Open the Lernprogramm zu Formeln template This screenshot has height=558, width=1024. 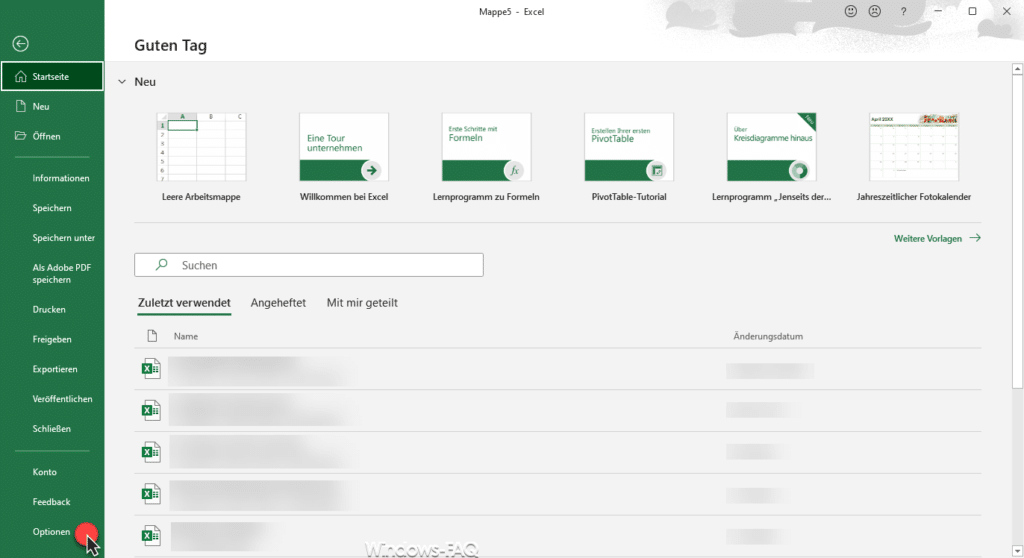[x=486, y=157]
